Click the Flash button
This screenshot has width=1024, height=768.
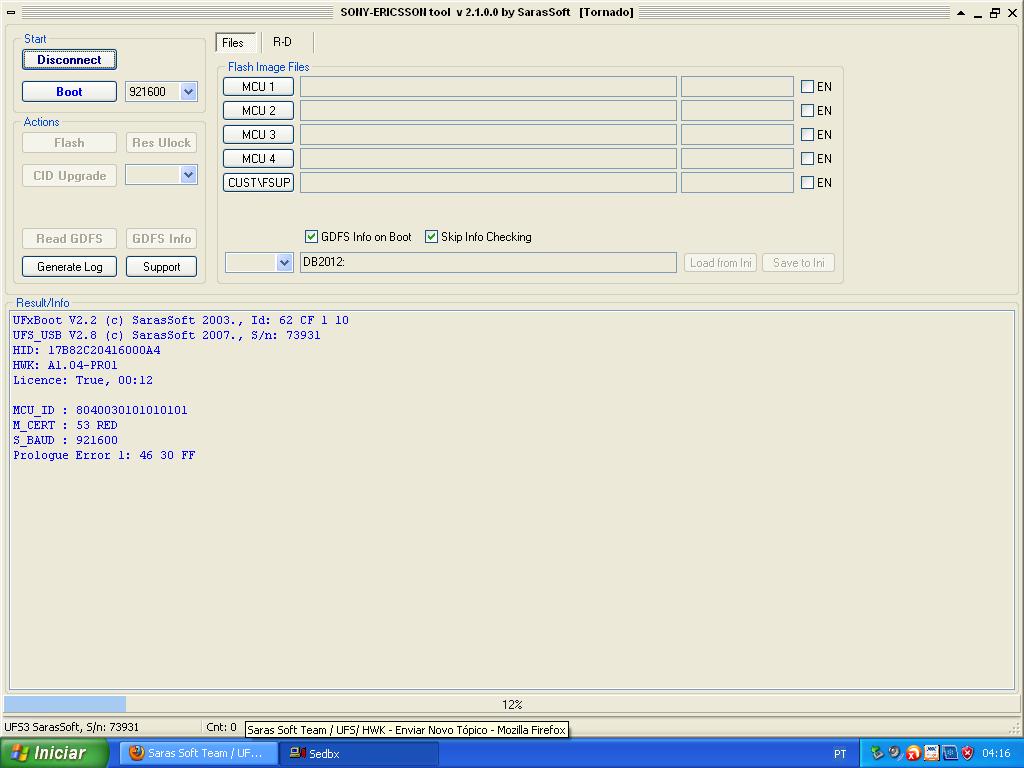69,142
